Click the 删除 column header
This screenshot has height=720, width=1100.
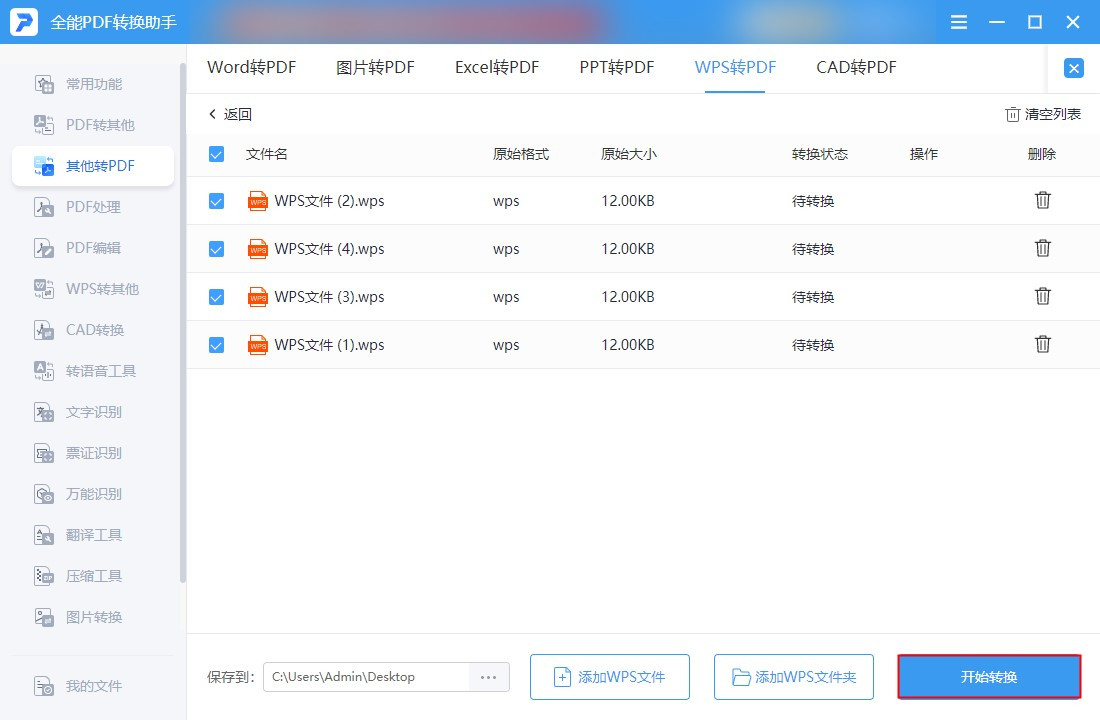(1041, 154)
